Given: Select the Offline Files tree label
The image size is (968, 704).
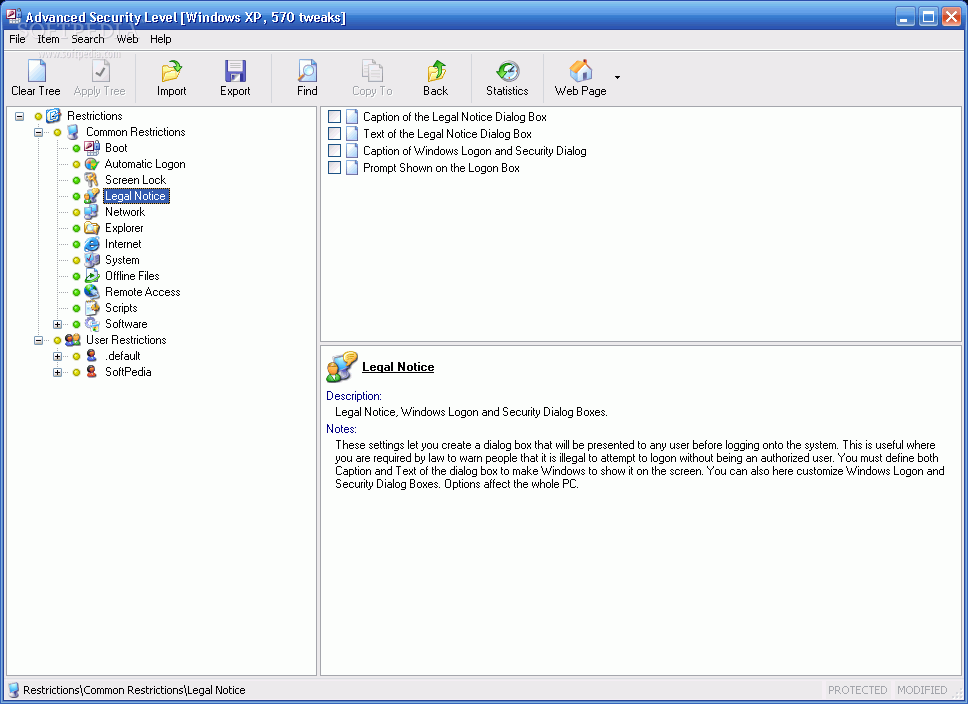Looking at the screenshot, I should 132,276.
